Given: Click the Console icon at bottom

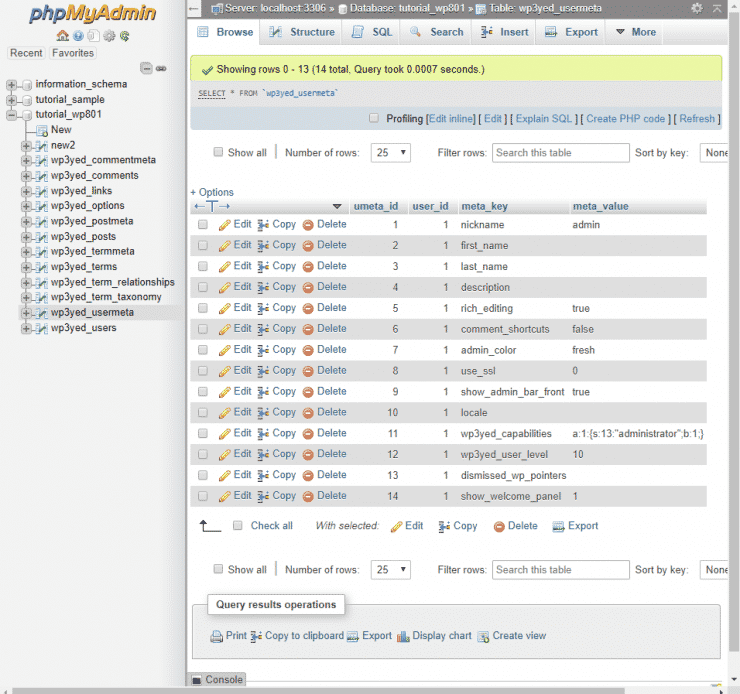Looking at the screenshot, I should tap(196, 680).
